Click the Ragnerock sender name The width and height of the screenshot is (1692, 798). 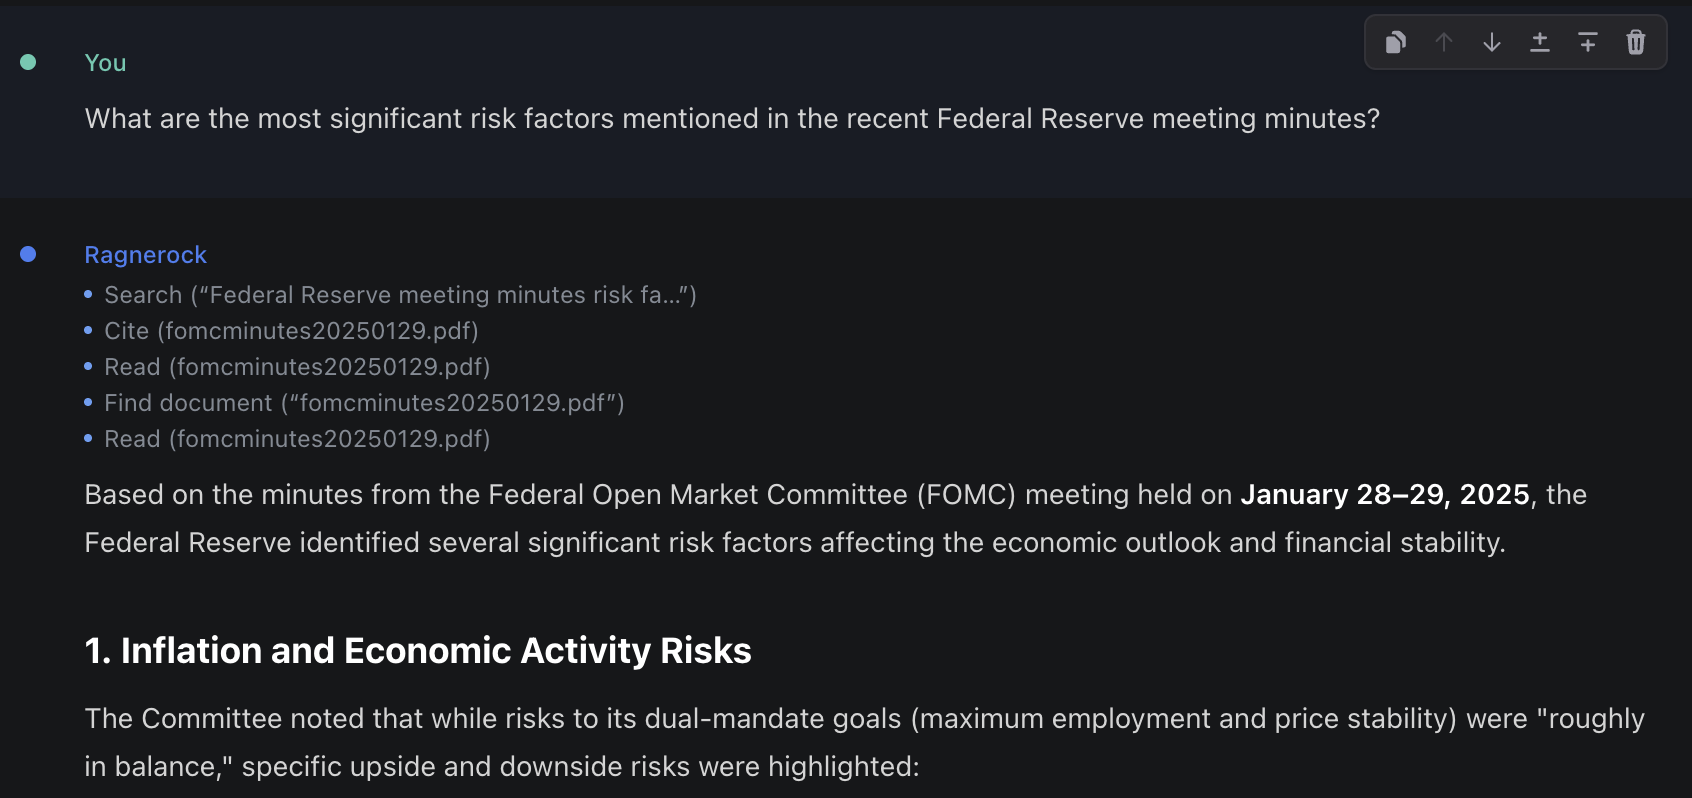[146, 255]
